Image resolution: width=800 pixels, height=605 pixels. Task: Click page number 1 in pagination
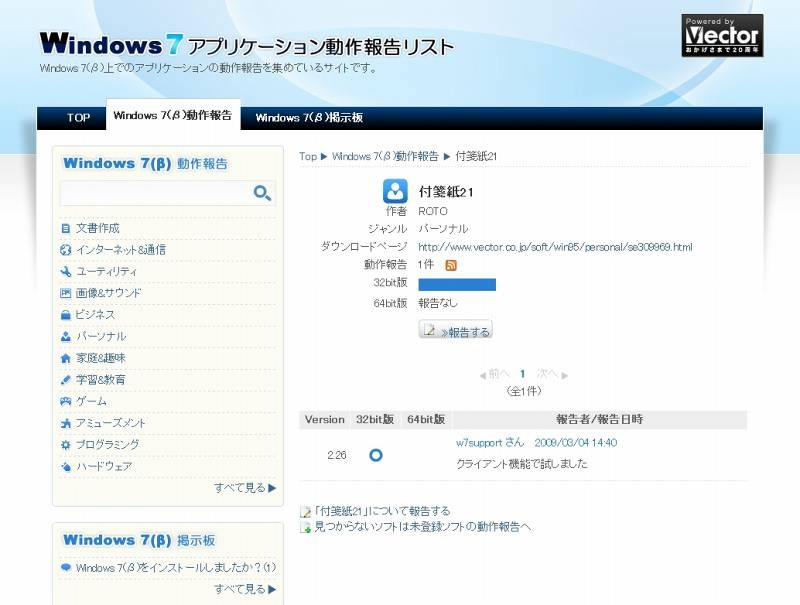tap(522, 374)
